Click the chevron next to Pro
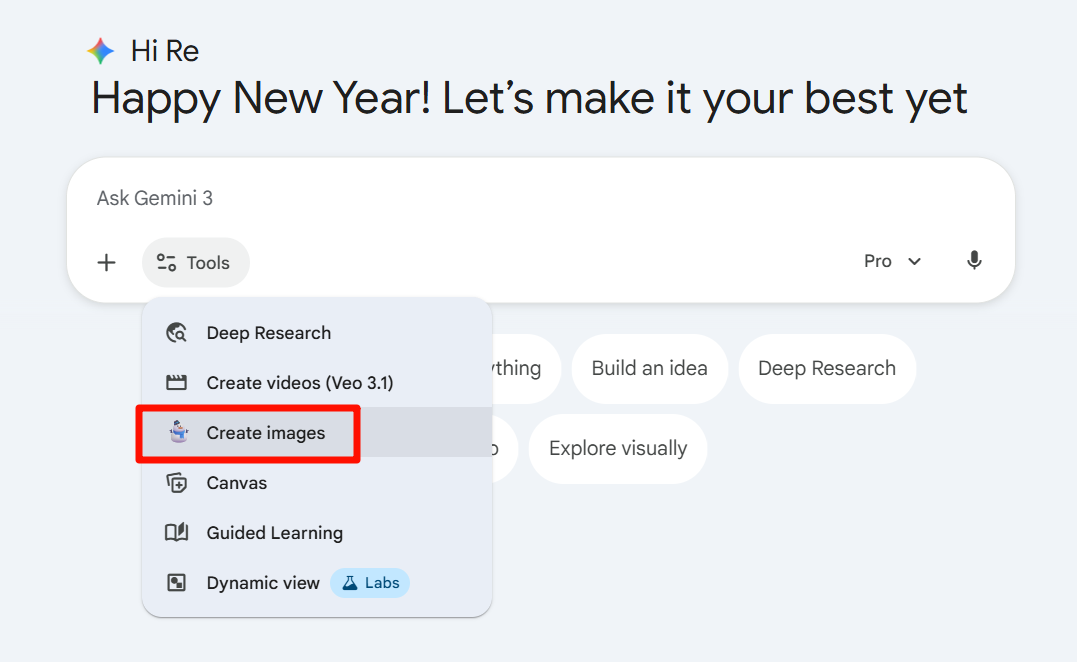 click(914, 262)
